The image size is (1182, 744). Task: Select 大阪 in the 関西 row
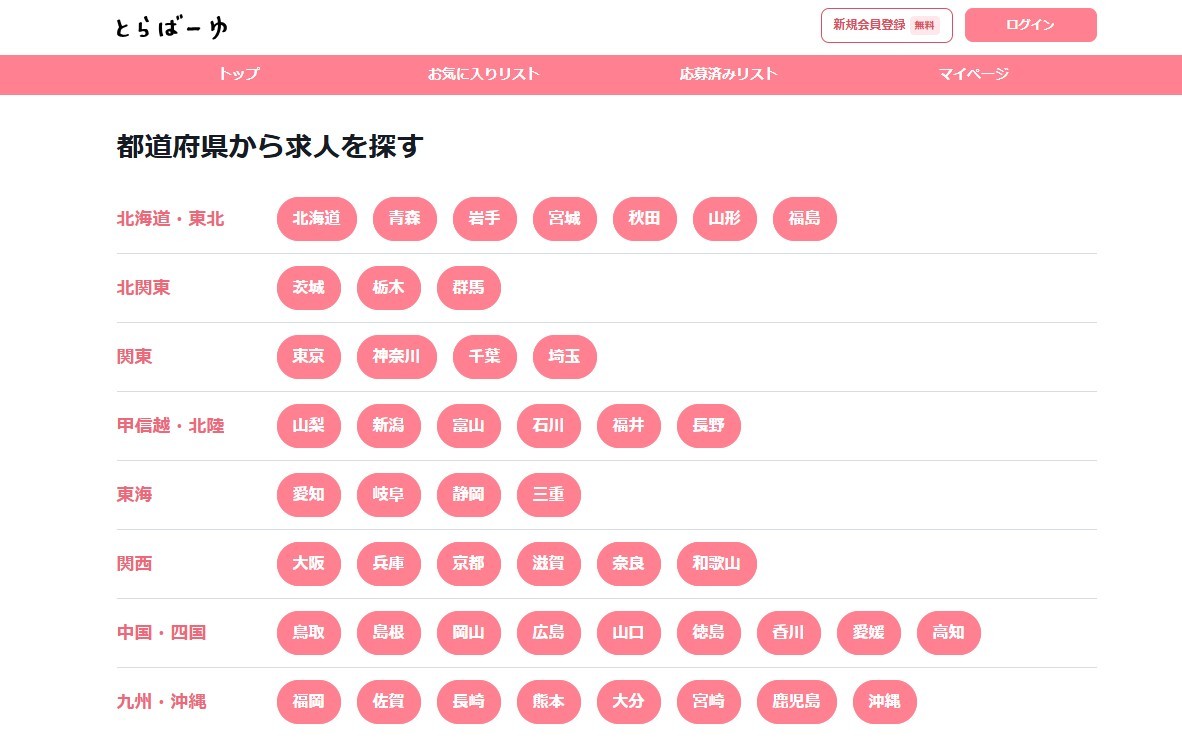pos(308,564)
